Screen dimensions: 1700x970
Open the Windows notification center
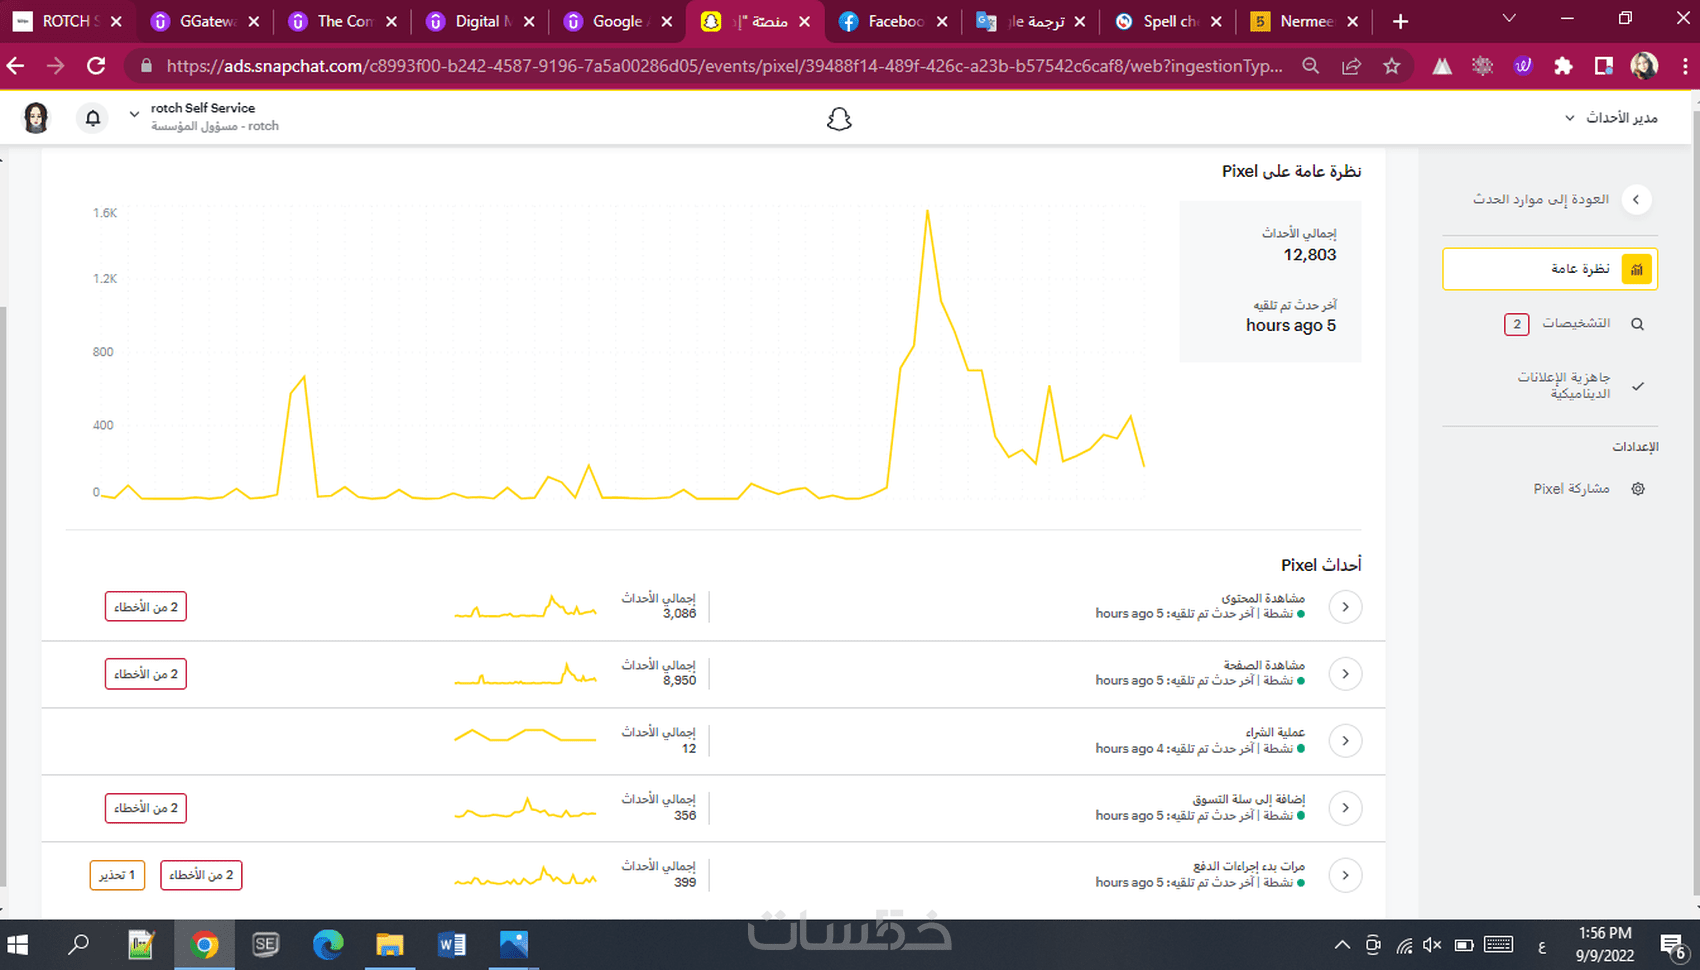[1673, 945]
